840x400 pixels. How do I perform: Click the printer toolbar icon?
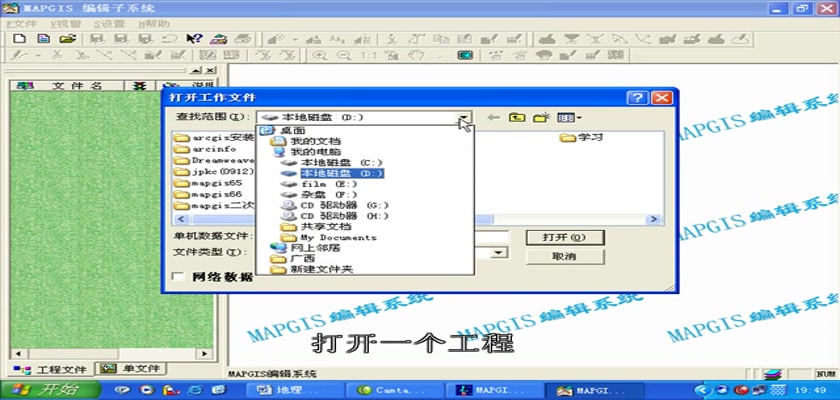click(243, 39)
